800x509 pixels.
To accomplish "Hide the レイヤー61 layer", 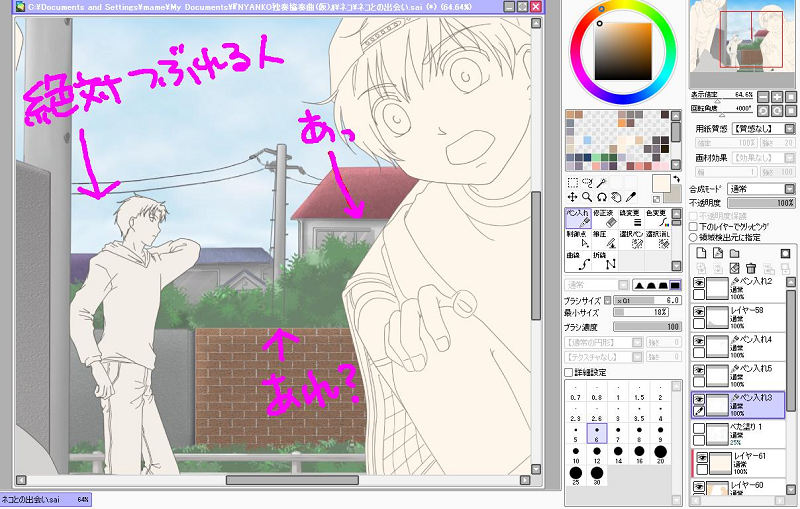I will pyautogui.click(x=703, y=458).
